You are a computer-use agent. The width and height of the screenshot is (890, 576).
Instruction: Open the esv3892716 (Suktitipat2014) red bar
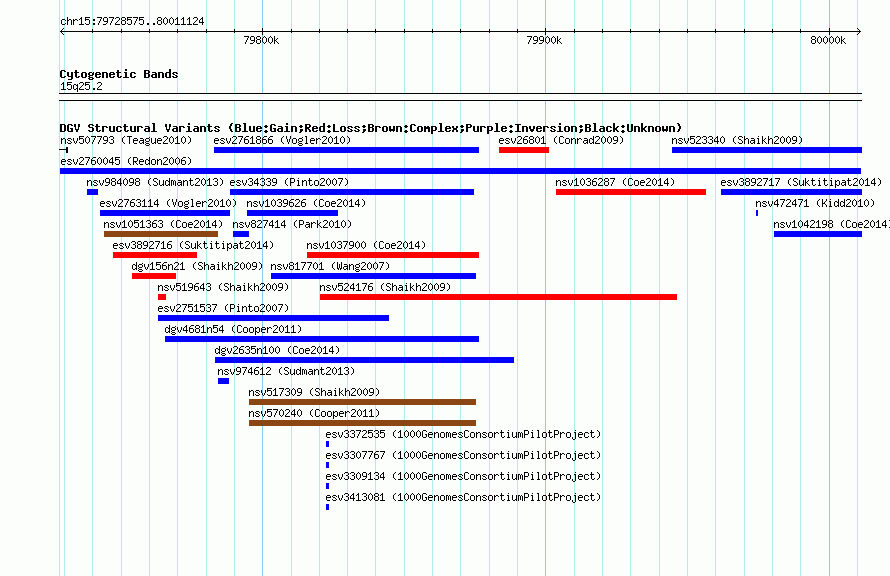(x=155, y=255)
